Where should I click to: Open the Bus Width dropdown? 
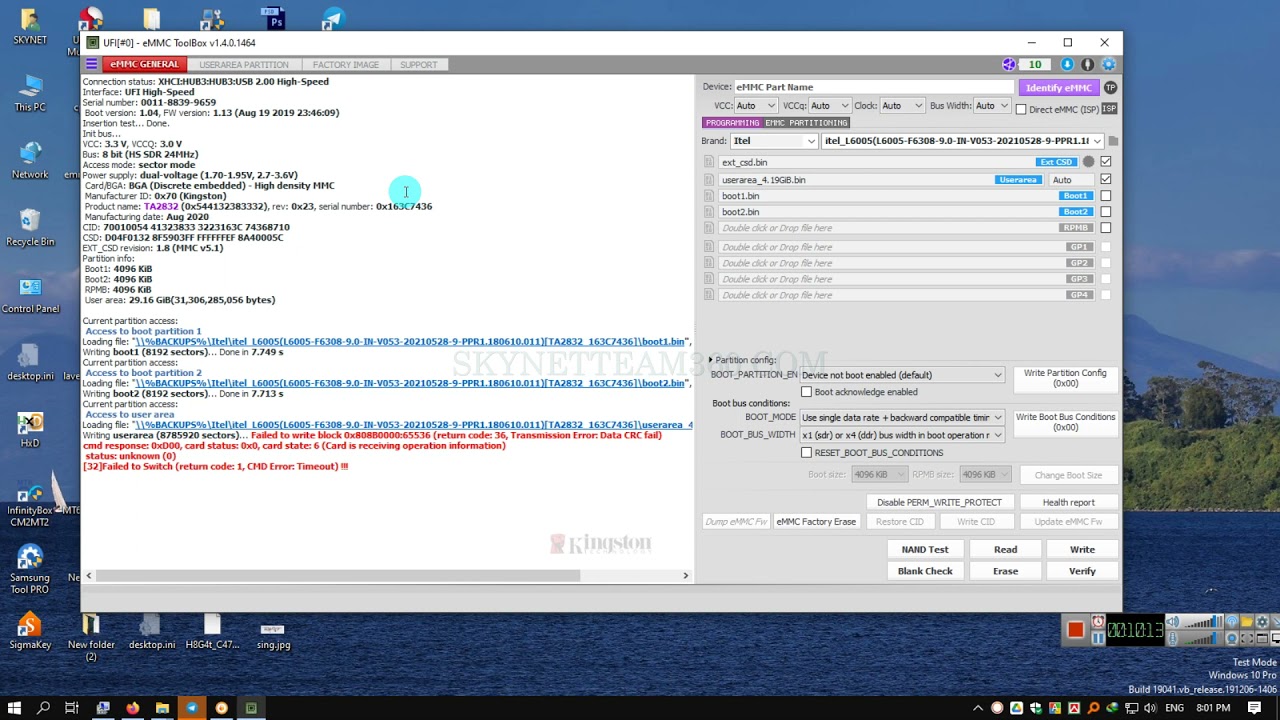(x=992, y=106)
